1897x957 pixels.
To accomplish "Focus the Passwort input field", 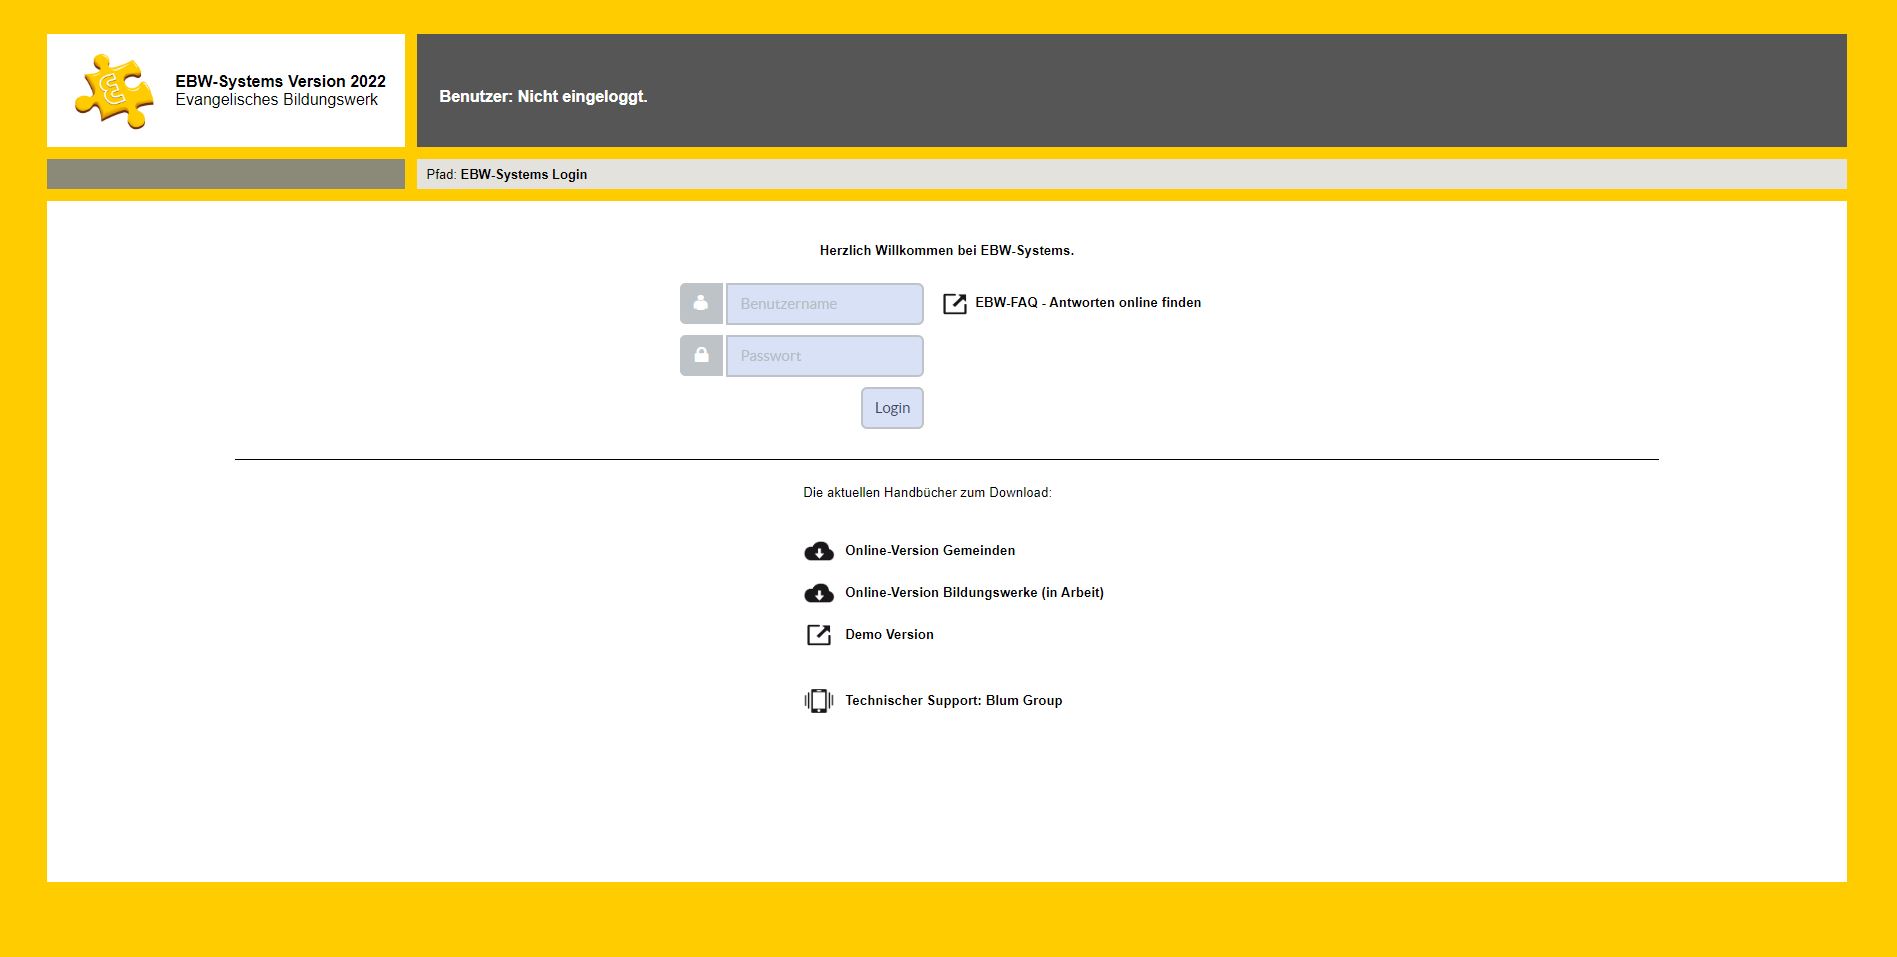I will (825, 356).
